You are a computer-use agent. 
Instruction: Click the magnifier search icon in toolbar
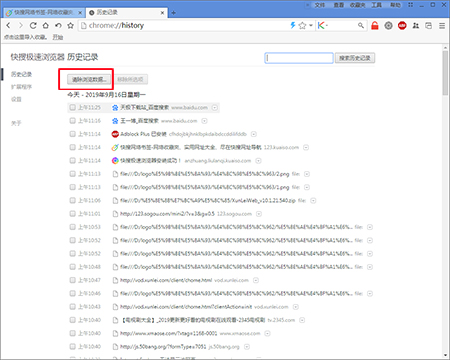tap(361, 25)
